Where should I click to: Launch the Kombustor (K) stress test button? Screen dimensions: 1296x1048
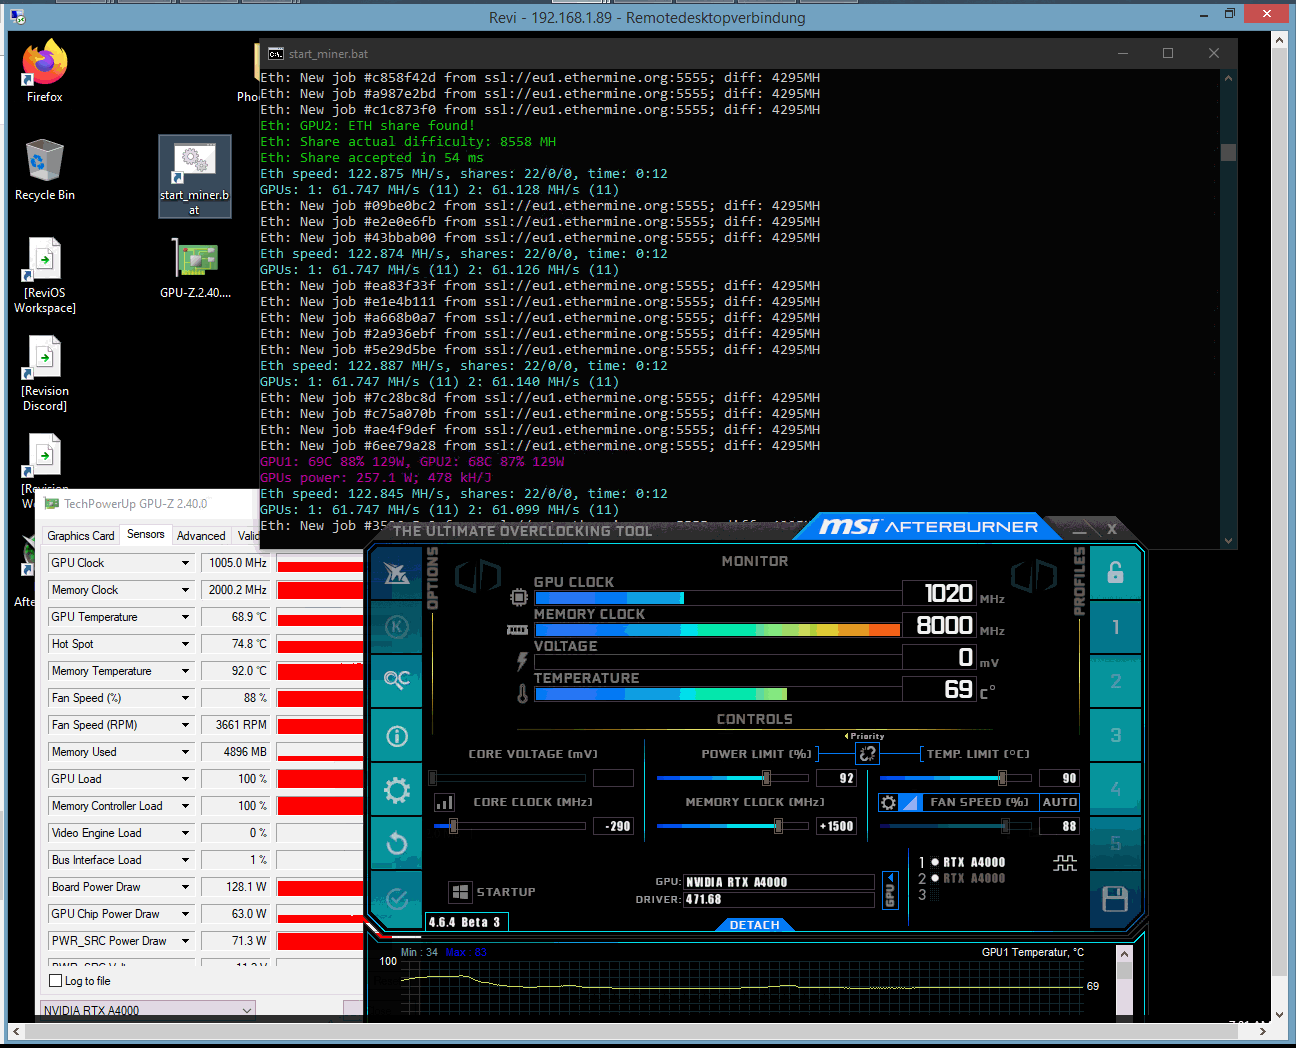click(397, 627)
